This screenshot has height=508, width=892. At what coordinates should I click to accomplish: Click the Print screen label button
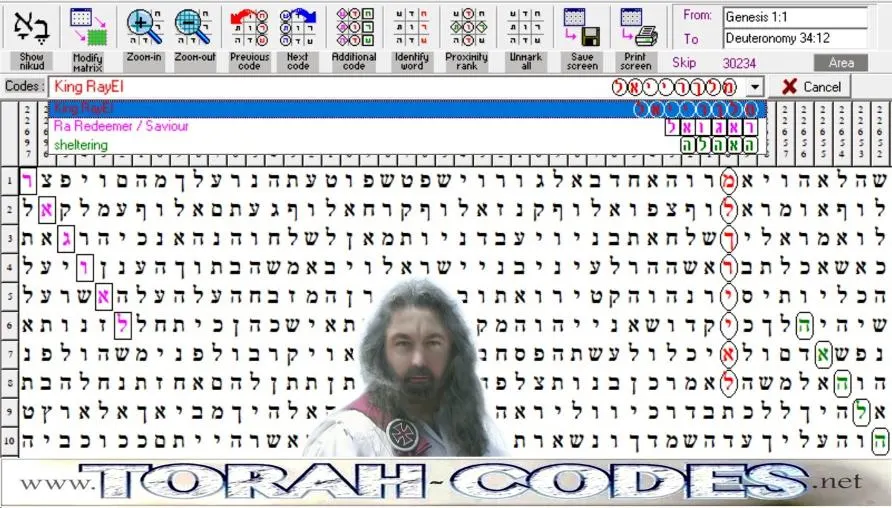pyautogui.click(x=635, y=61)
